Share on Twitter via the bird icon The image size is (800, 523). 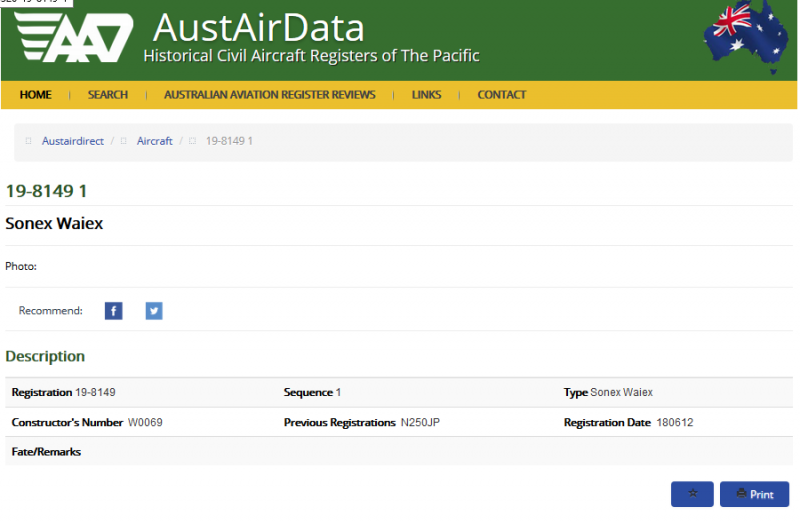pyautogui.click(x=154, y=311)
